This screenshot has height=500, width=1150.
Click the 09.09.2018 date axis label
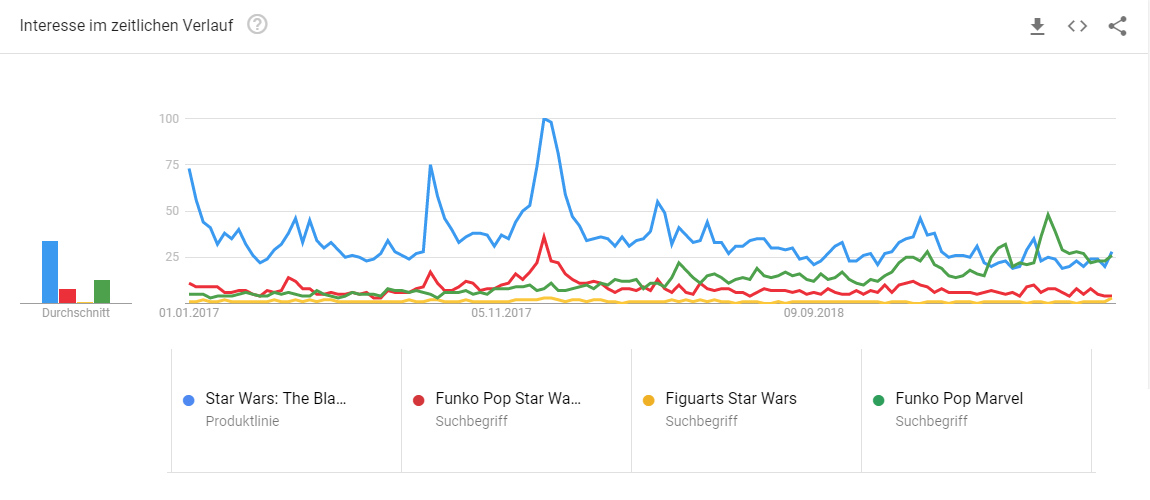[813, 314]
